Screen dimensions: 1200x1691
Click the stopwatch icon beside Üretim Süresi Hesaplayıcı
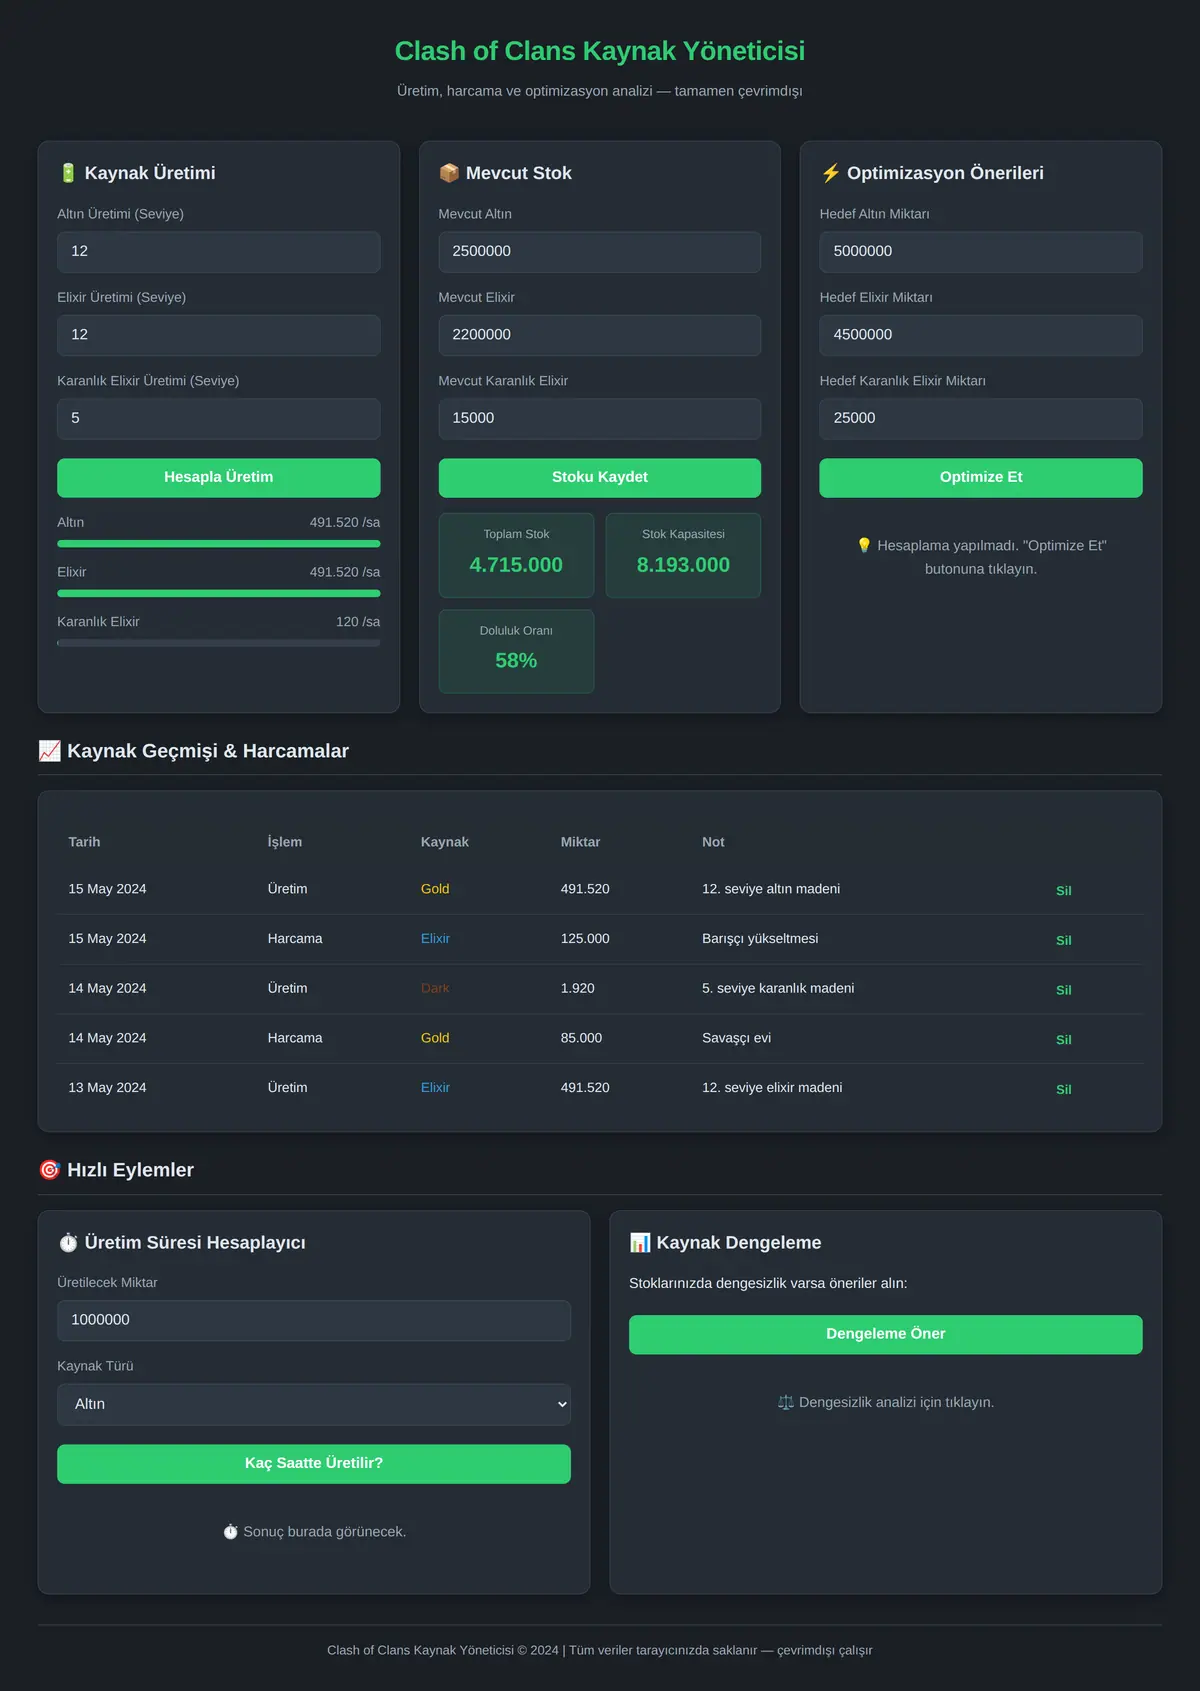point(68,1243)
